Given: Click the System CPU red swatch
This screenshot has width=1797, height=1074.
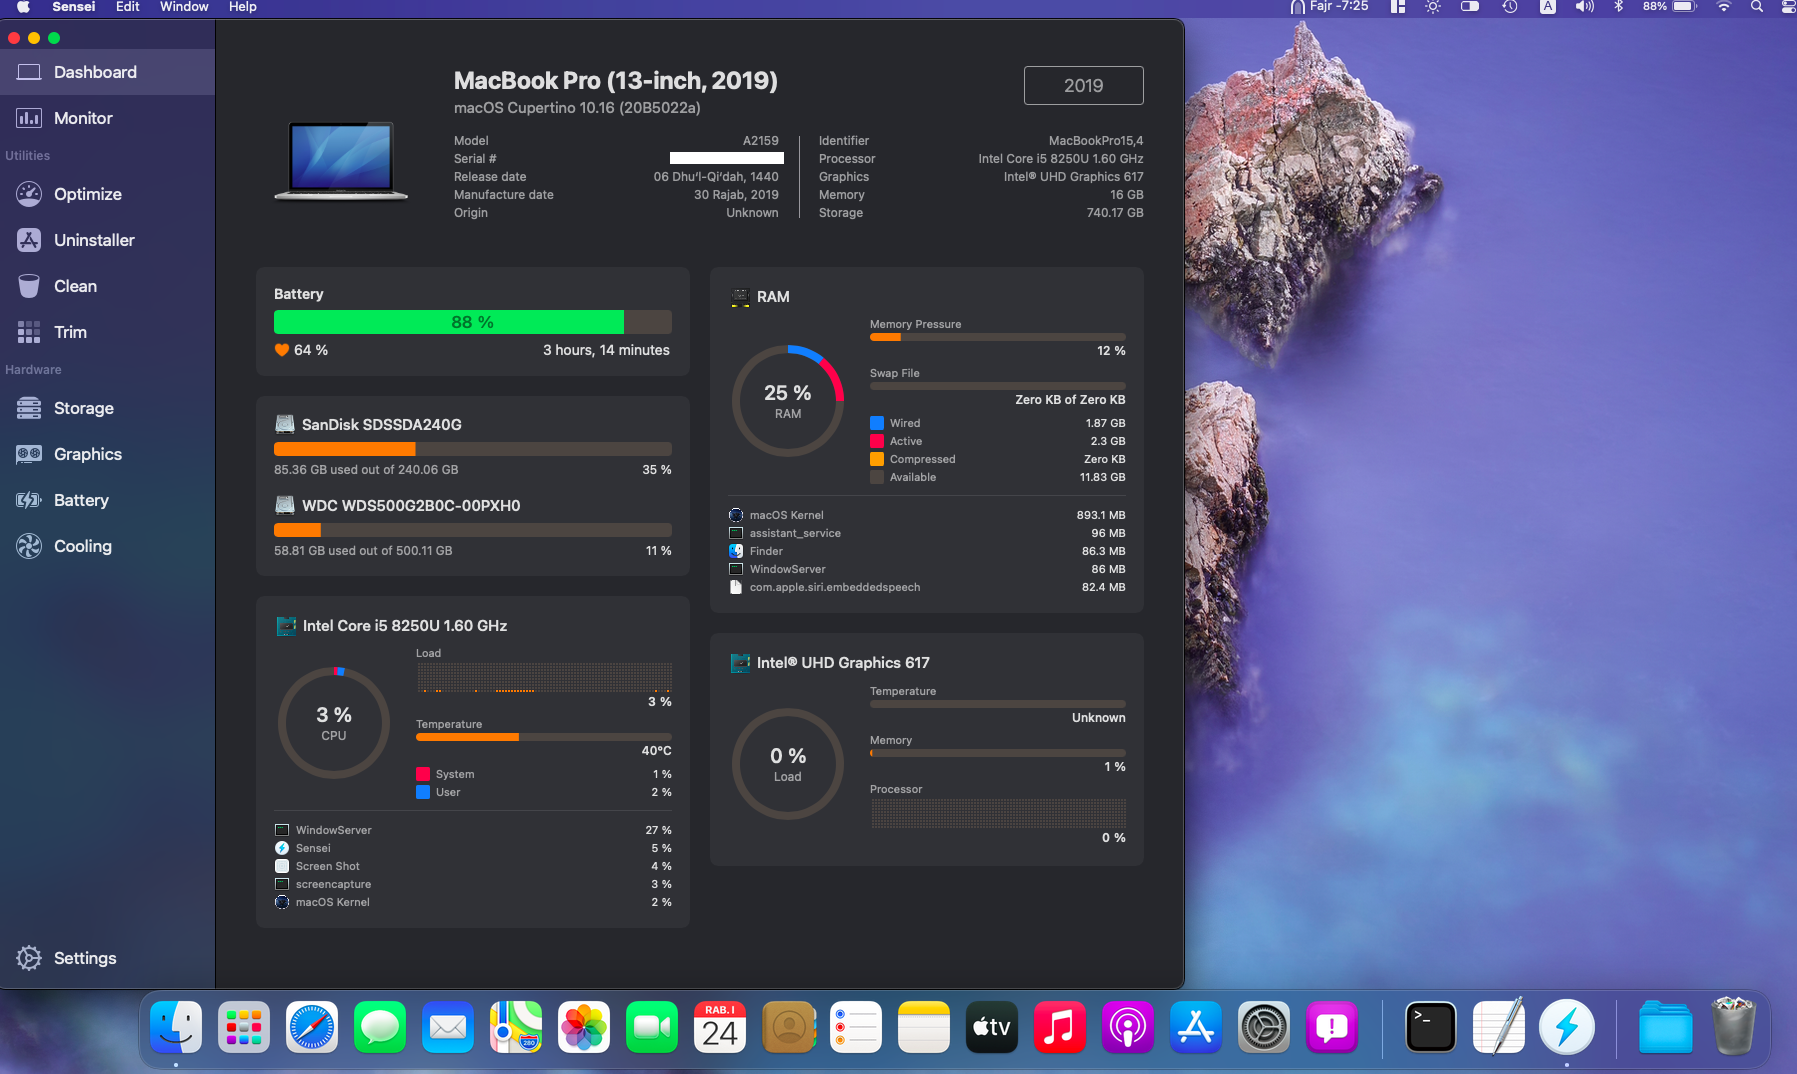Looking at the screenshot, I should click(x=423, y=774).
